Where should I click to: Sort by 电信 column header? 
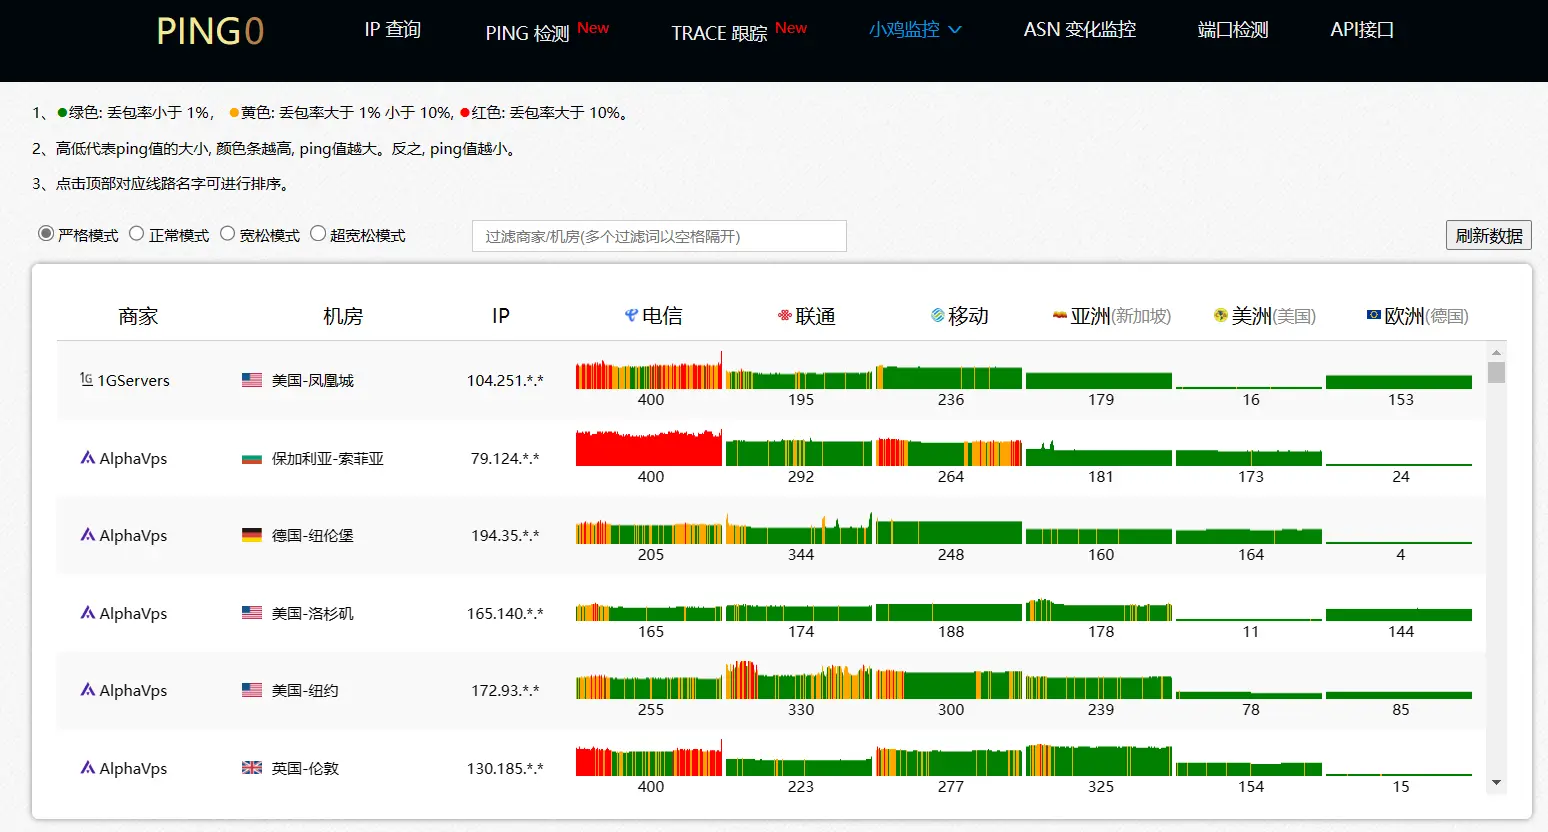pos(653,316)
